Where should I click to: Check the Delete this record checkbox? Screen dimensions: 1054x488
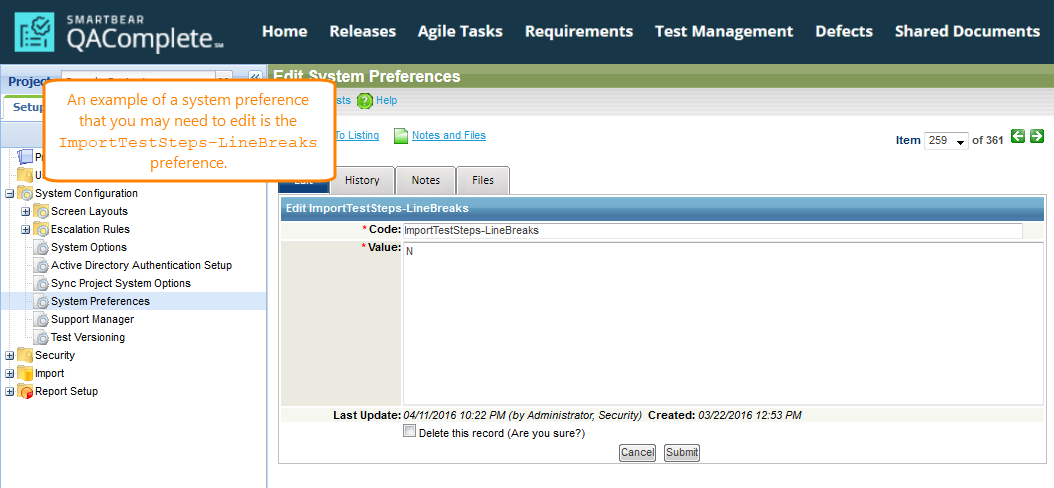[x=409, y=432]
